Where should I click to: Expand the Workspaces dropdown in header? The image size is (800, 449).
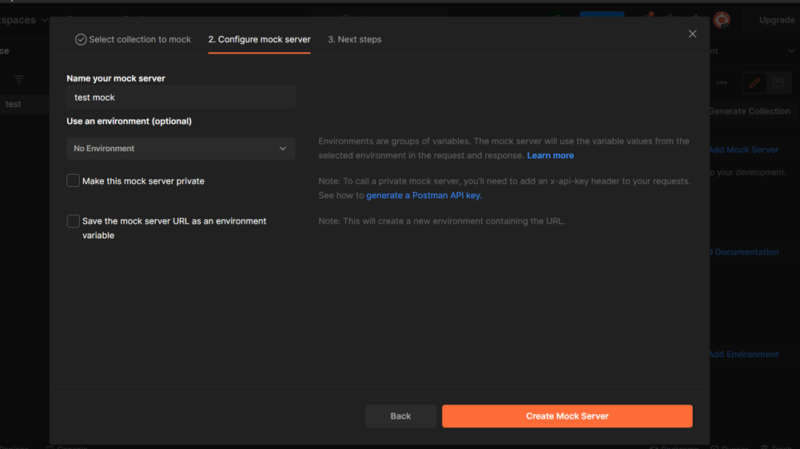pos(24,20)
